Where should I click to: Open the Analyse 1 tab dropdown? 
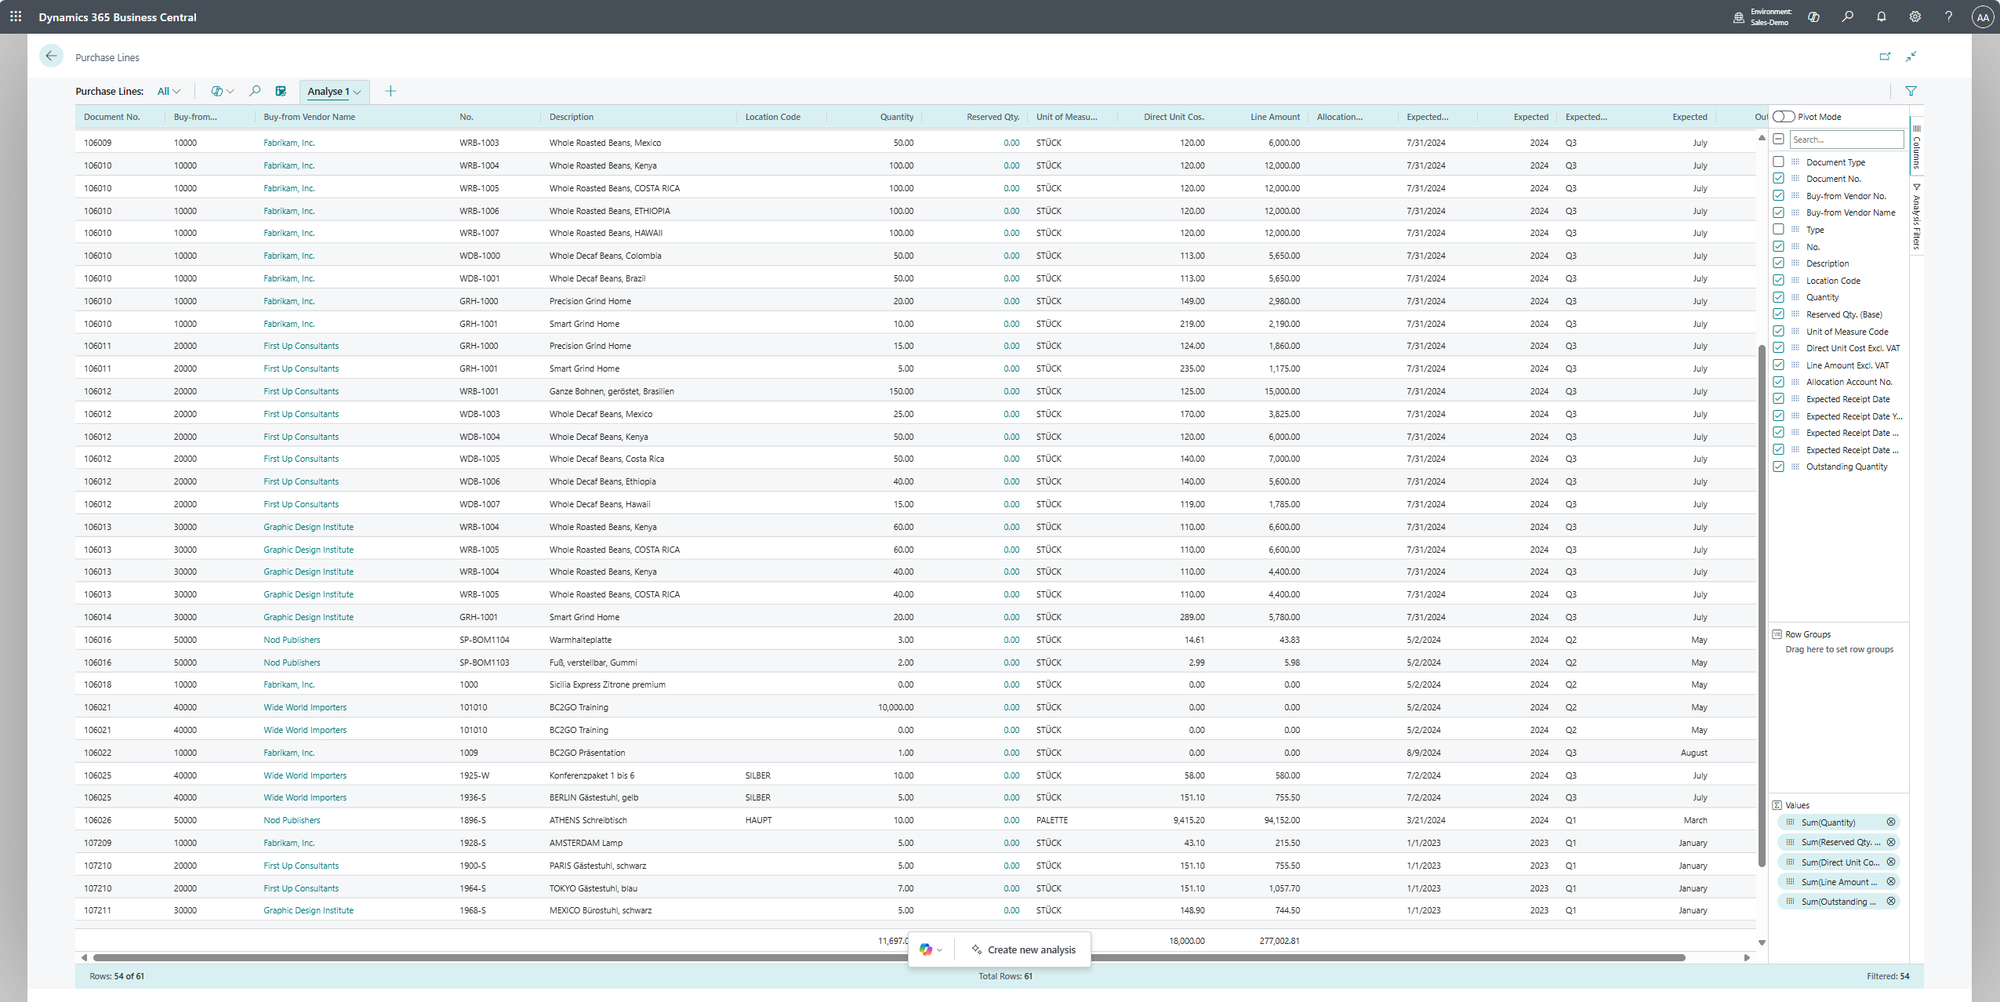[357, 92]
